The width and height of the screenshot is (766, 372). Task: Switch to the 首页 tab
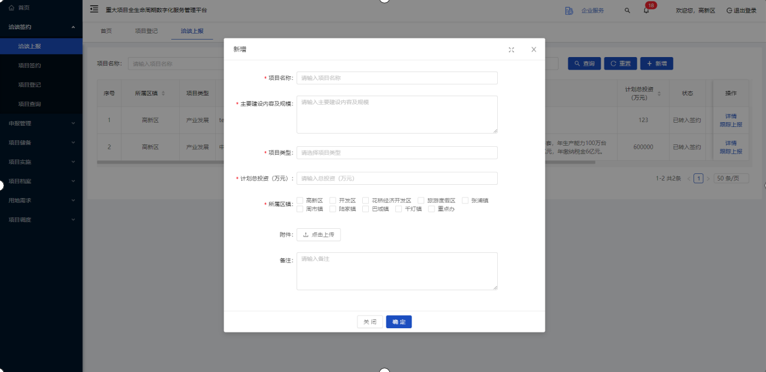(x=106, y=31)
